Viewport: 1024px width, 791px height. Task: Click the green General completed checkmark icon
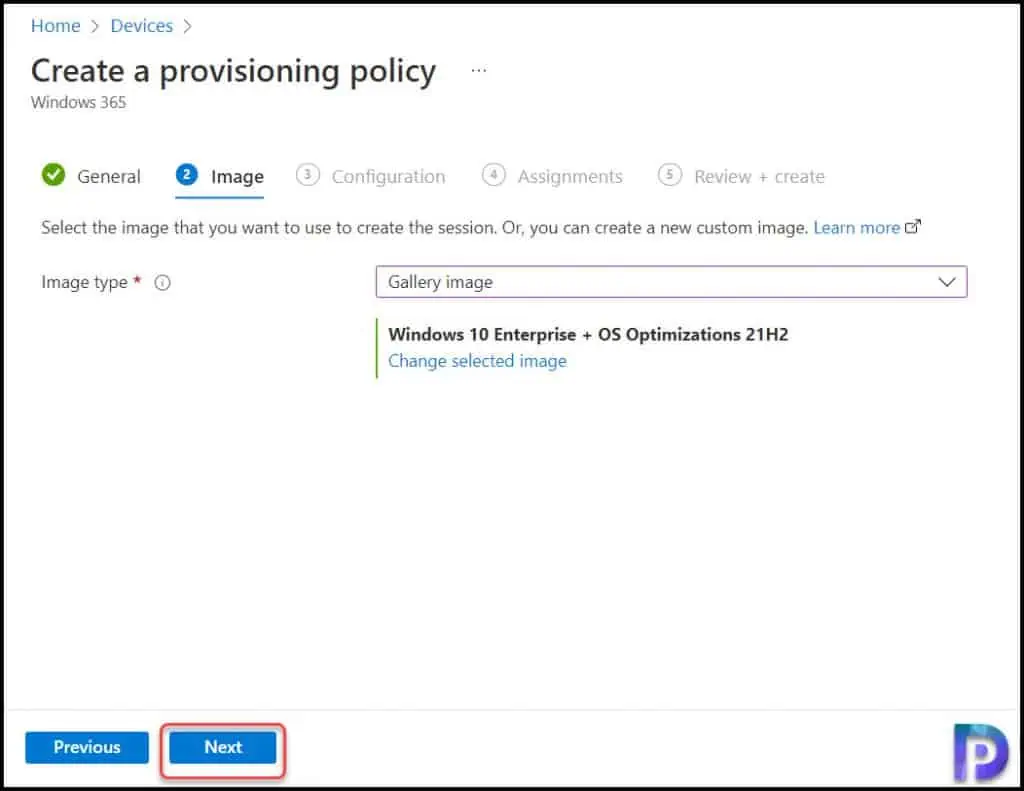[53, 174]
